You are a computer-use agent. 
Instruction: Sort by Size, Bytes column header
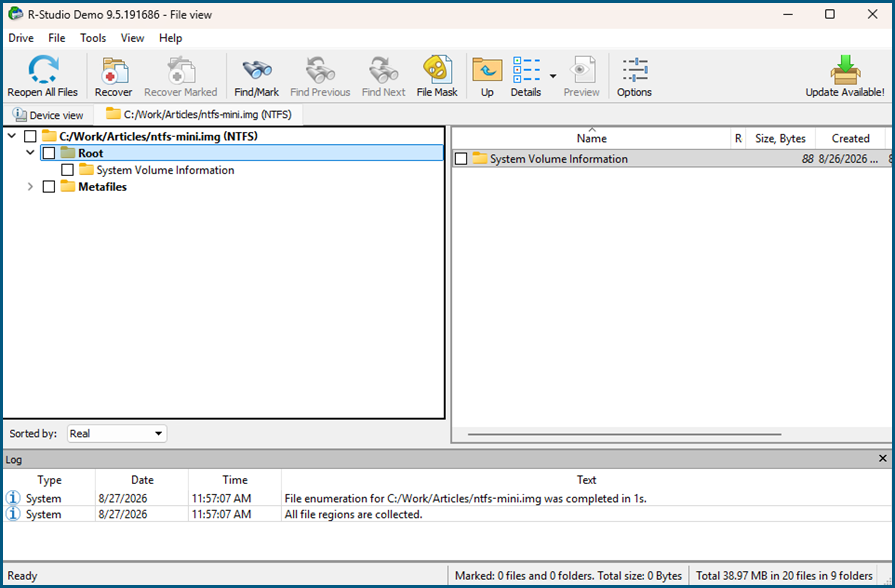(x=780, y=138)
